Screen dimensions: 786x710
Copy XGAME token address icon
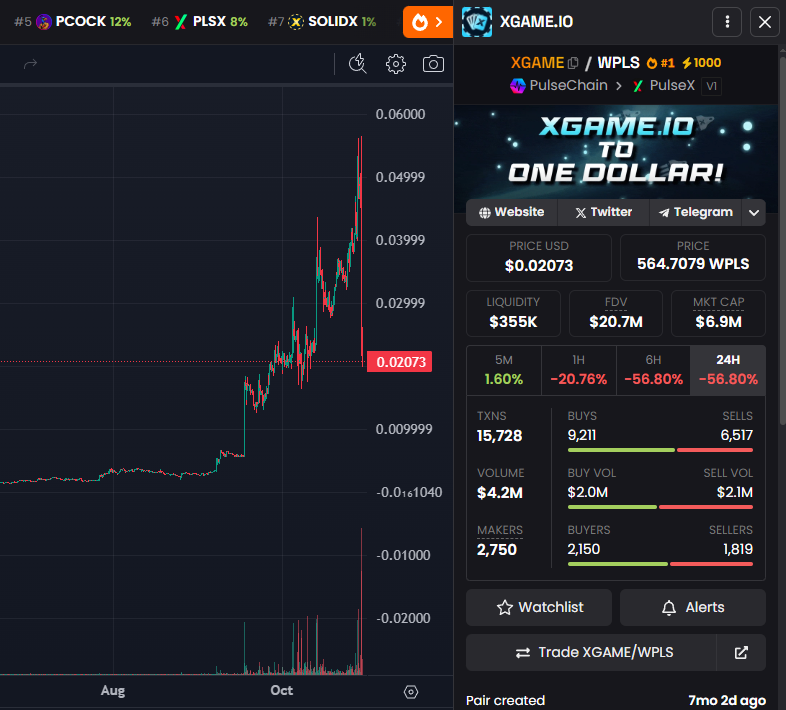pos(573,63)
